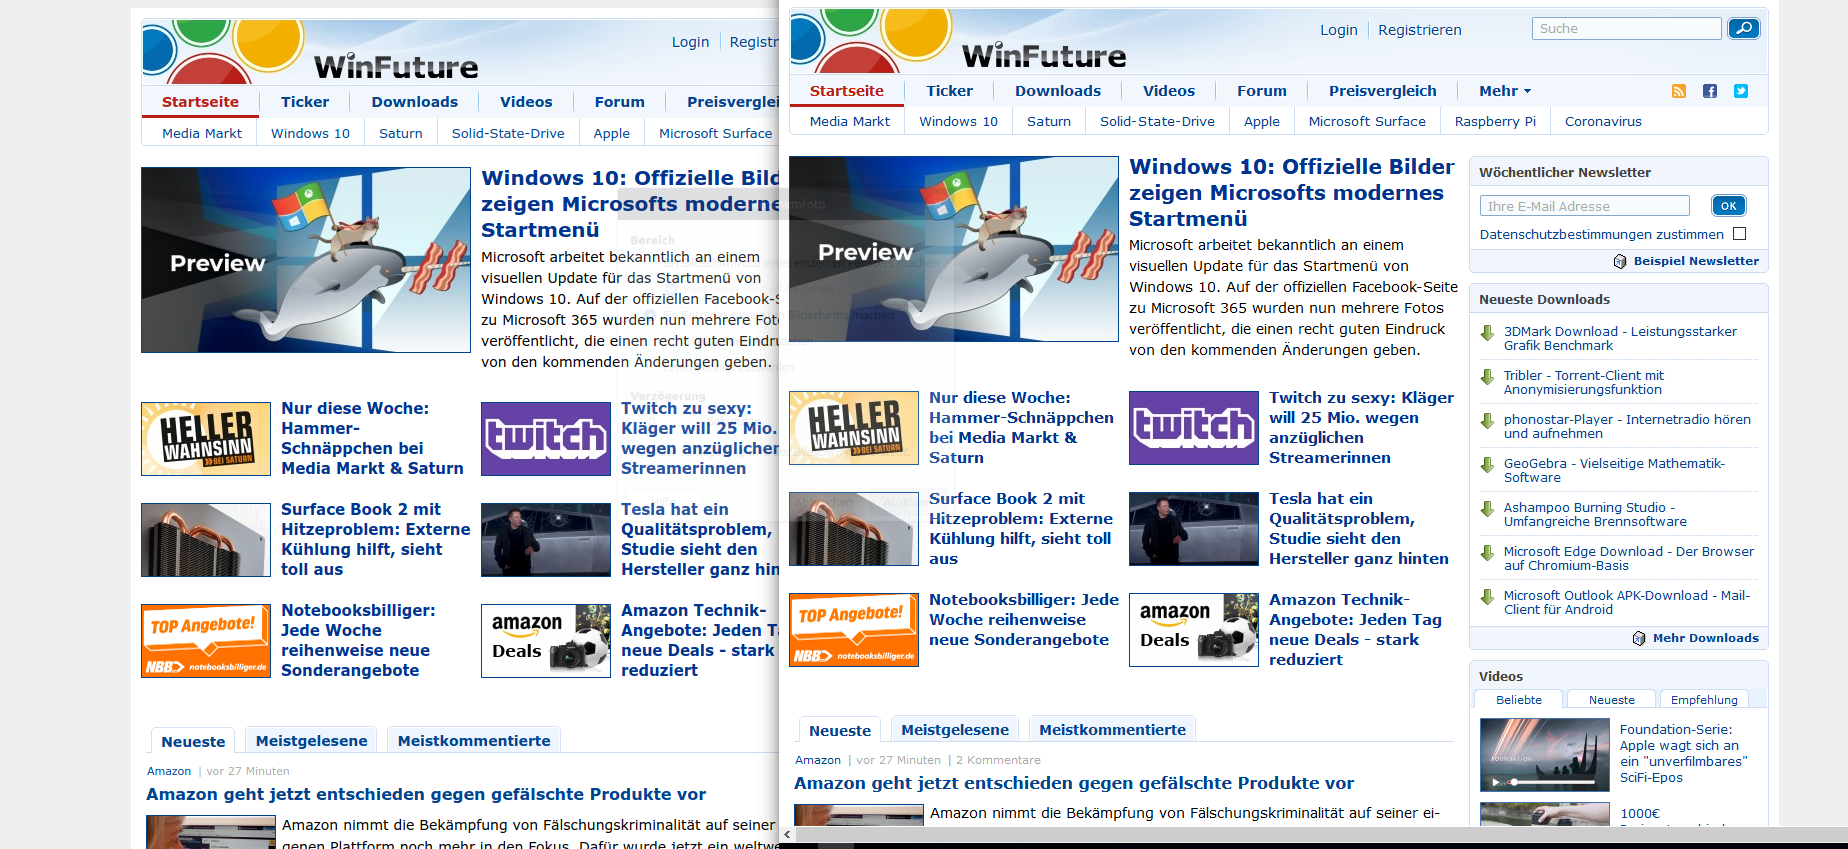Open the Facebook icon in navigation bar
This screenshot has height=849, width=1848.
[1710, 91]
